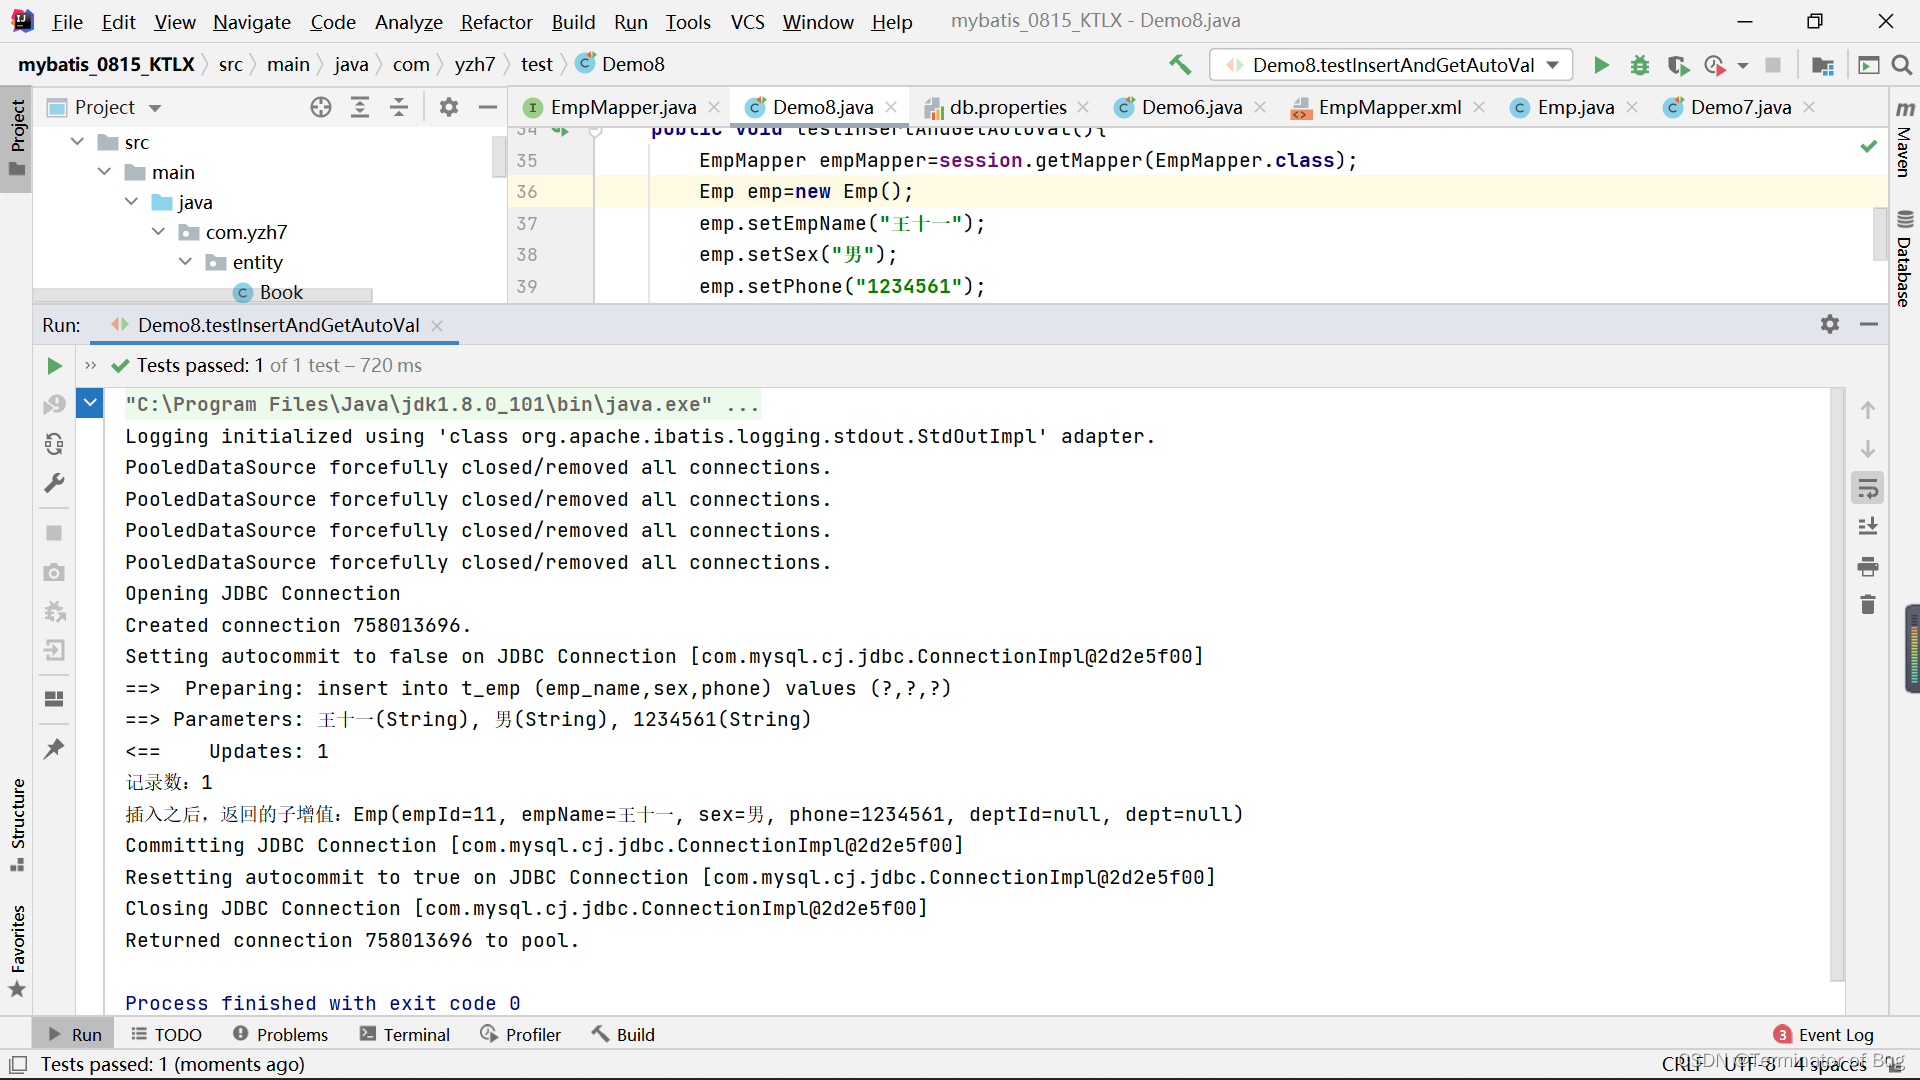1920x1080 pixels.
Task: Switch to EmpMapper.xml tab
Action: tap(1390, 107)
